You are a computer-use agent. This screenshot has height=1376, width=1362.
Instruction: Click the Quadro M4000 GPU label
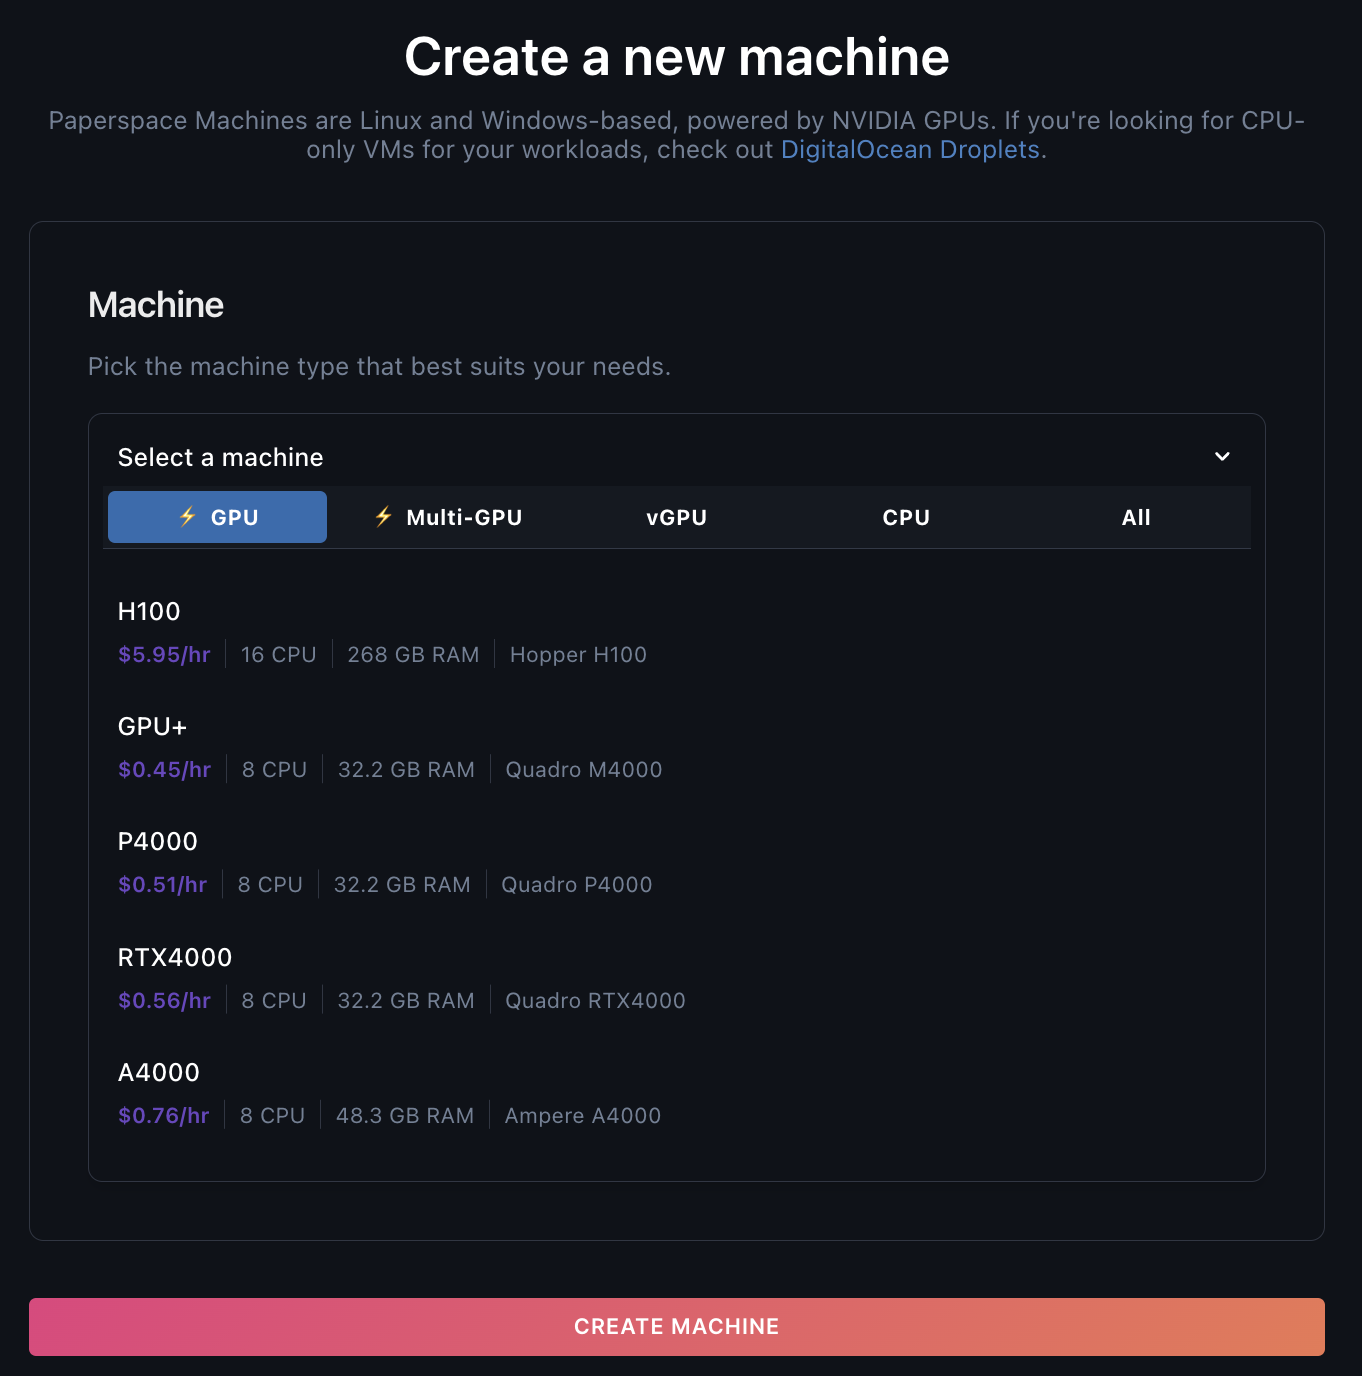584,770
